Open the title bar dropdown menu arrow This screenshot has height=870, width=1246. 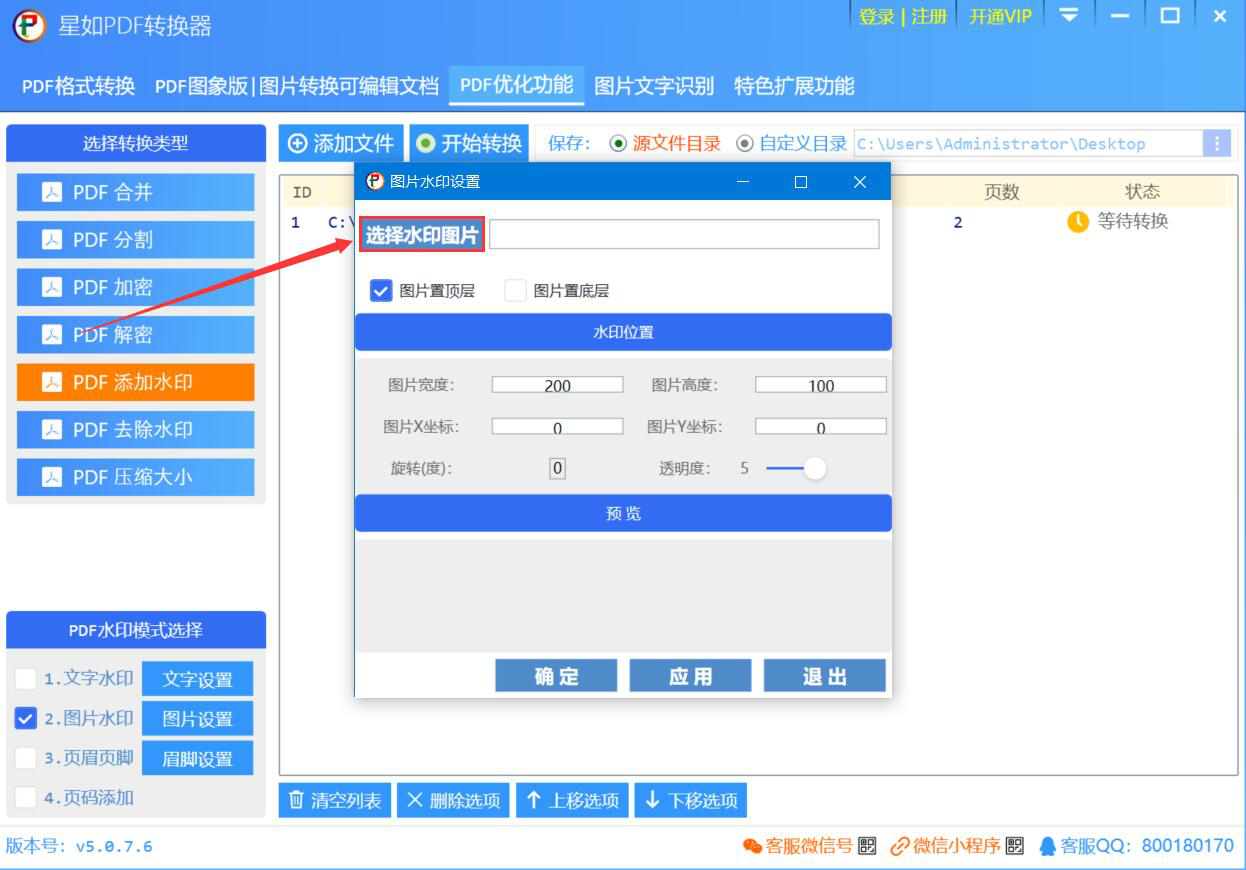(1069, 16)
